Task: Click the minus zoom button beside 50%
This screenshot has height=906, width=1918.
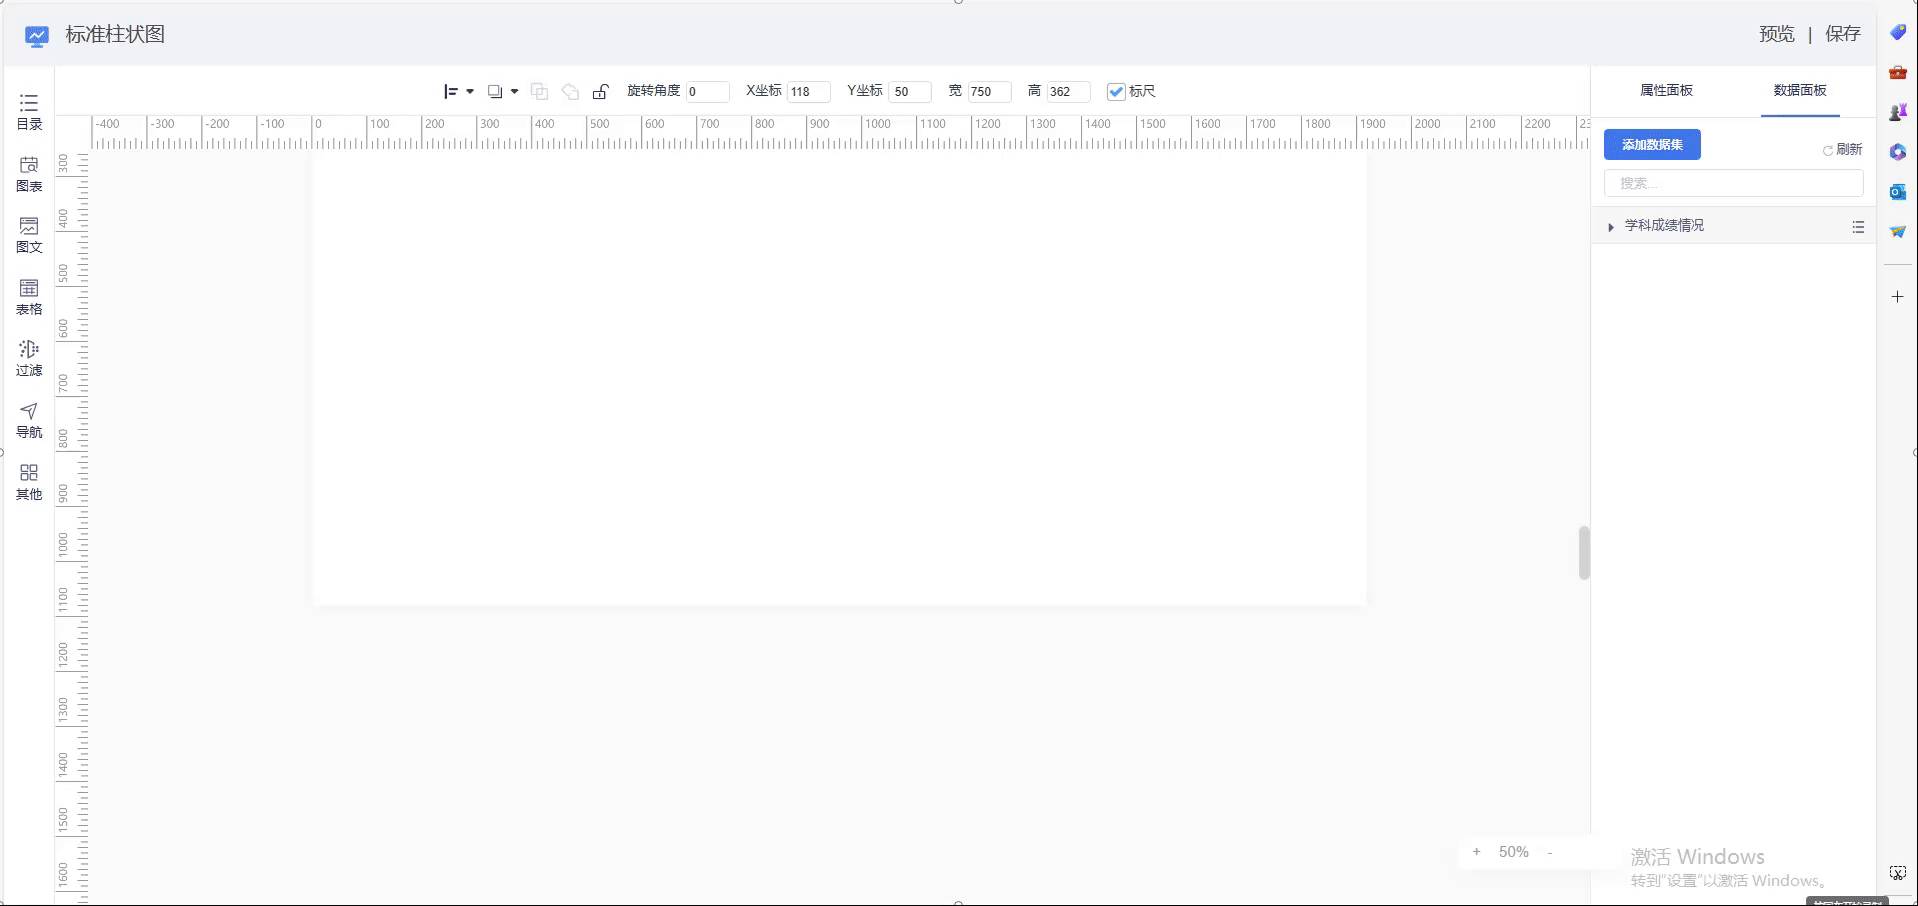Action: (x=1550, y=853)
